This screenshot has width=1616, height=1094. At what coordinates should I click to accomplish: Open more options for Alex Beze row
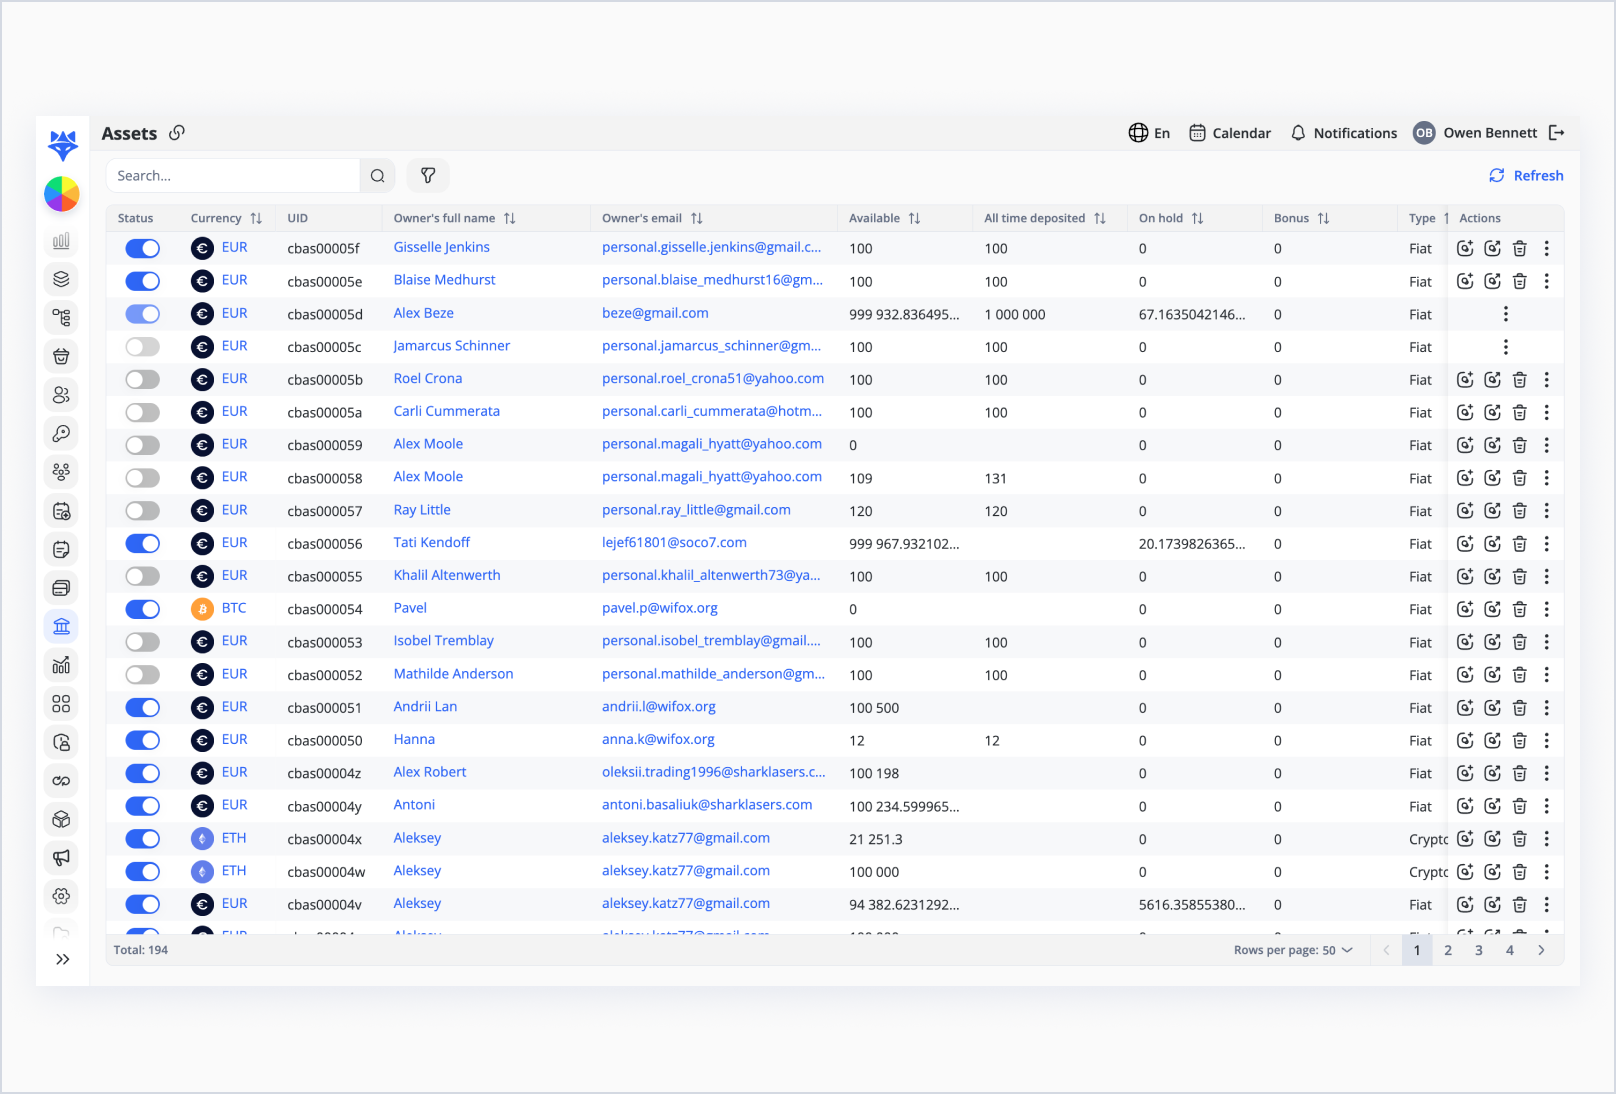click(x=1505, y=314)
